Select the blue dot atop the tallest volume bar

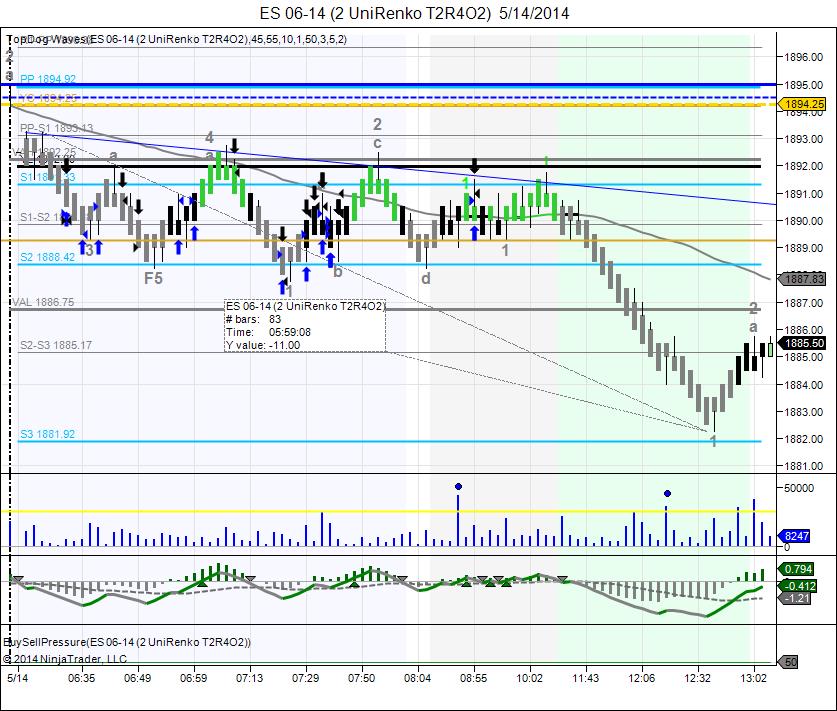click(x=458, y=486)
